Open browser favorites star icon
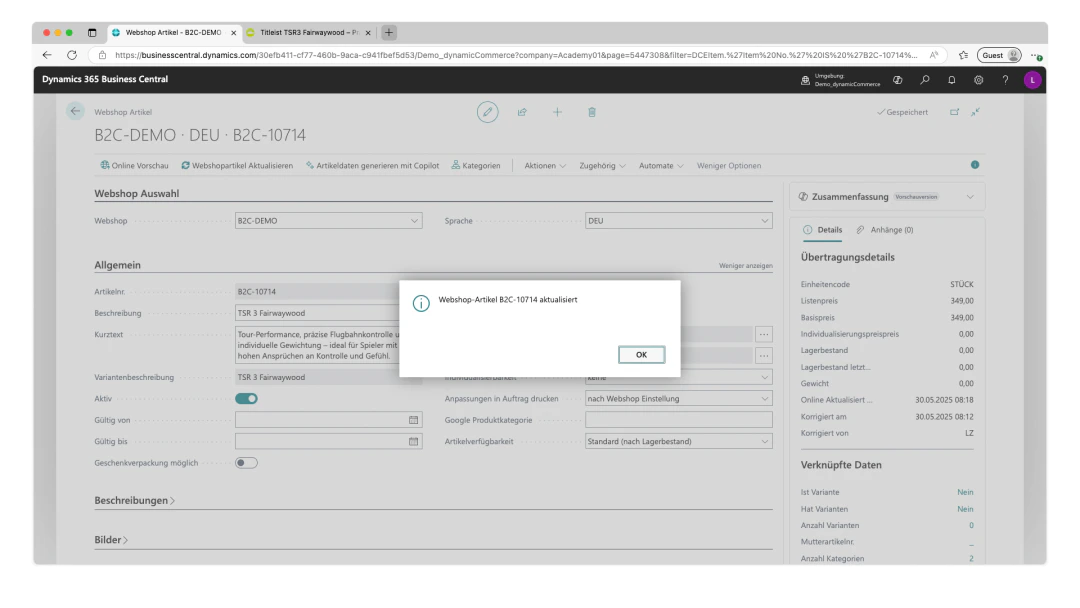This screenshot has width=1080, height=608. pyautogui.click(x=963, y=55)
